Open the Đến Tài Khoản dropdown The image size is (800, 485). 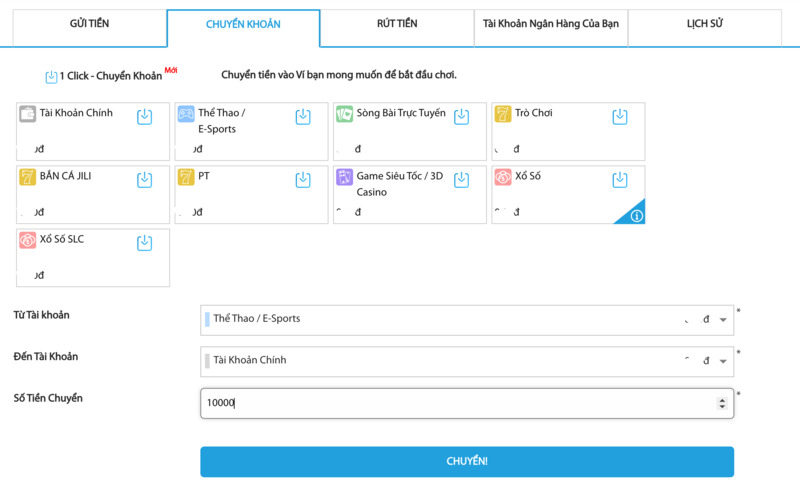[x=466, y=361]
